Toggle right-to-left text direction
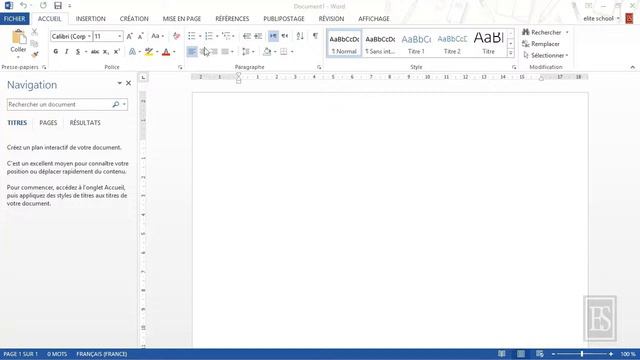This screenshot has width=640, height=360. (x=284, y=36)
